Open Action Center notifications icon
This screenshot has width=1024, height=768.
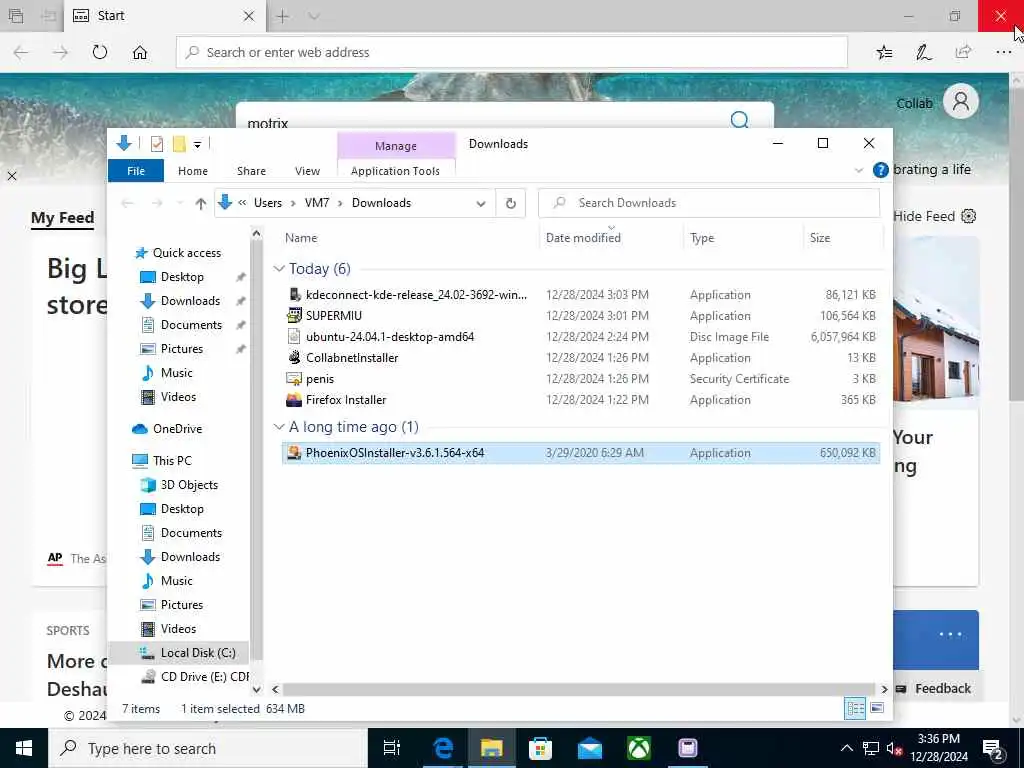[993, 748]
